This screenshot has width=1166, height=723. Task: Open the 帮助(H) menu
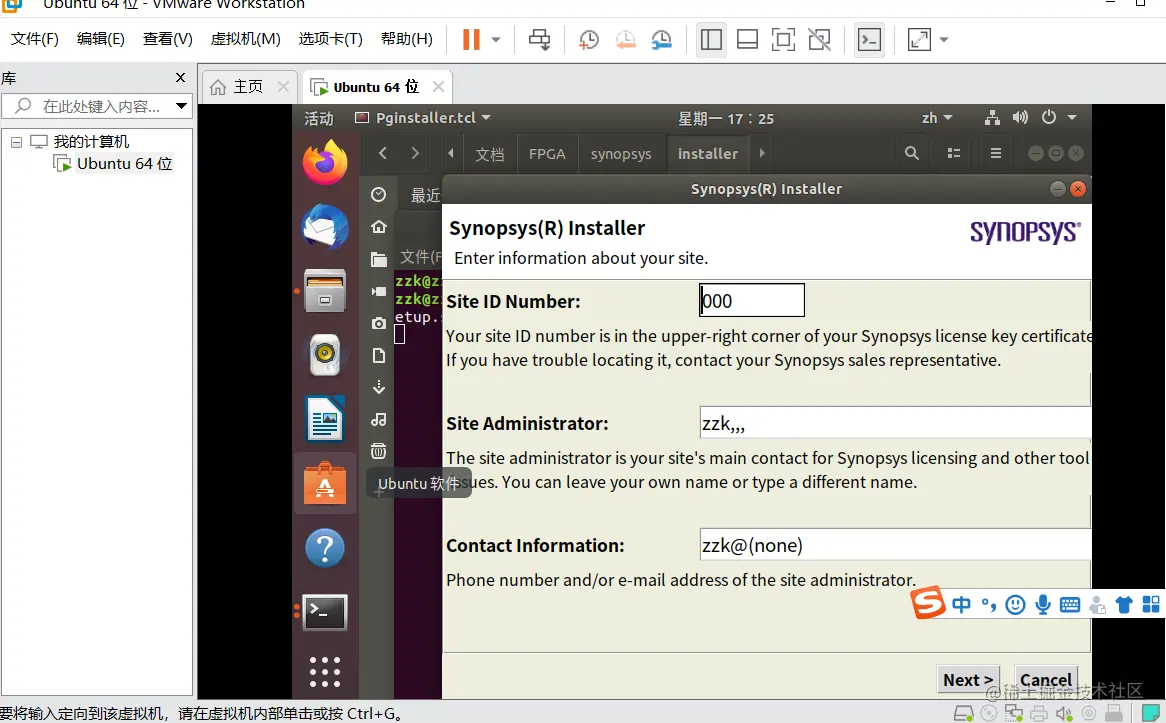406,39
